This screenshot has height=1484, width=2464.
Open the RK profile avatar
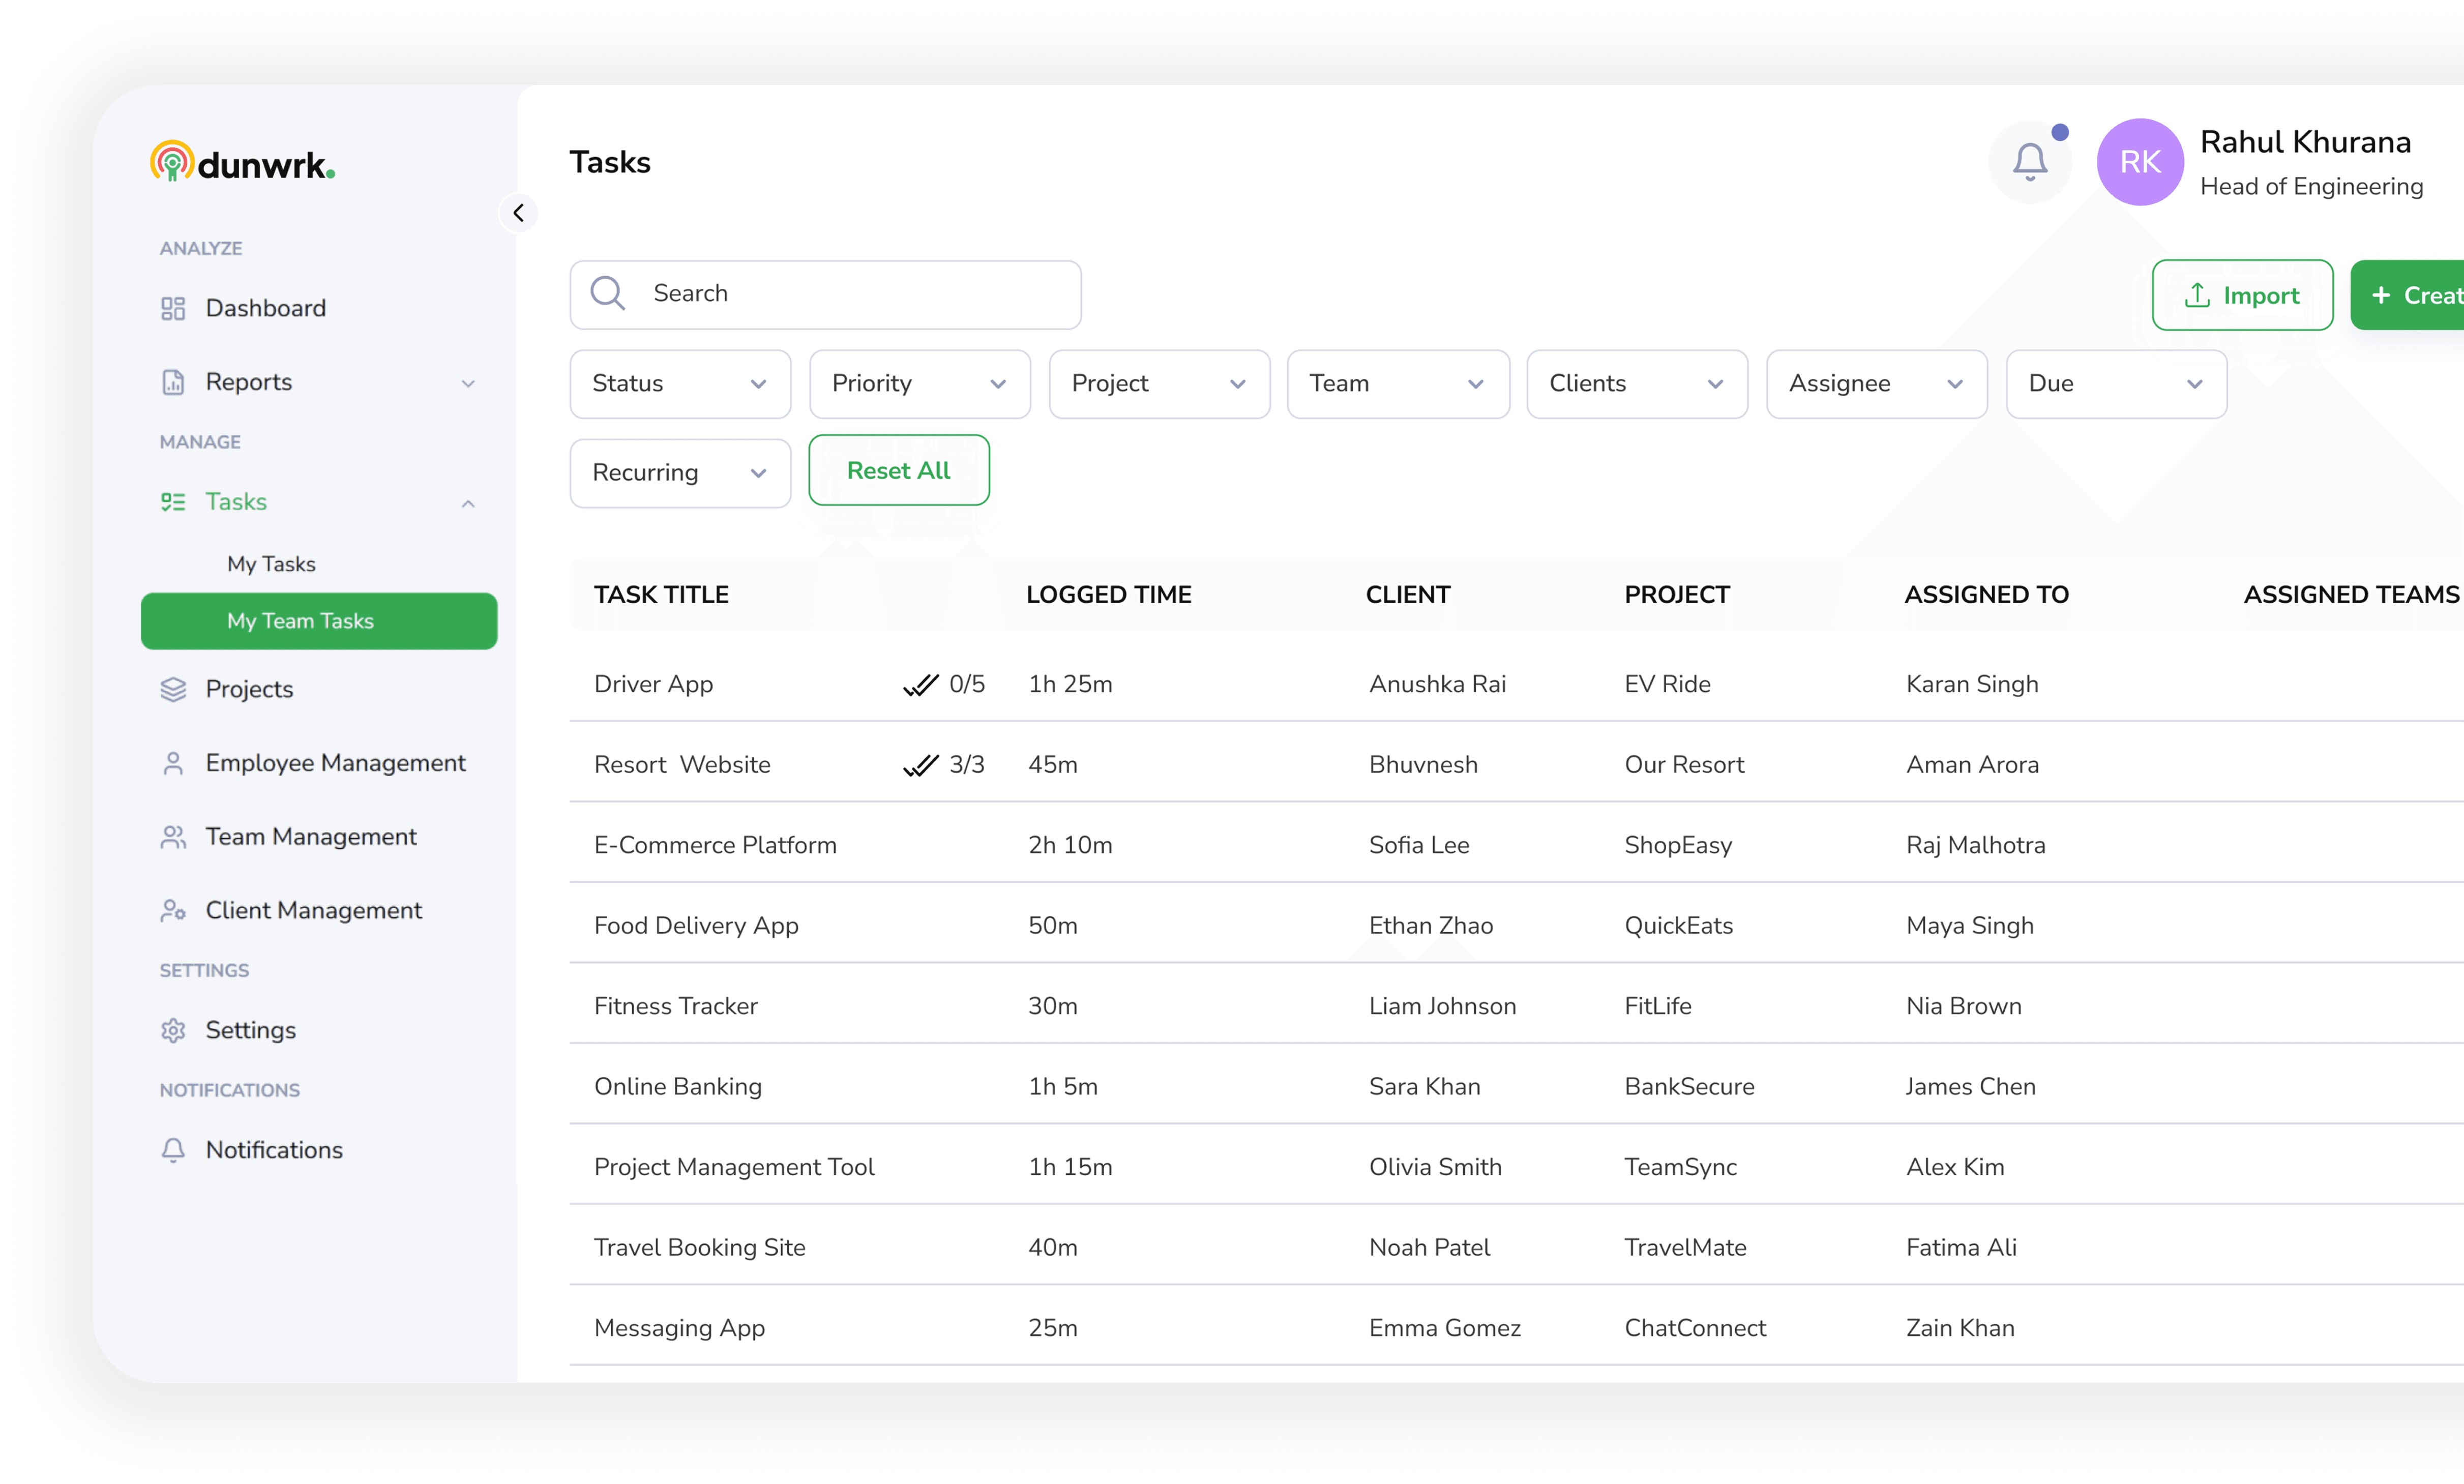(x=2139, y=161)
